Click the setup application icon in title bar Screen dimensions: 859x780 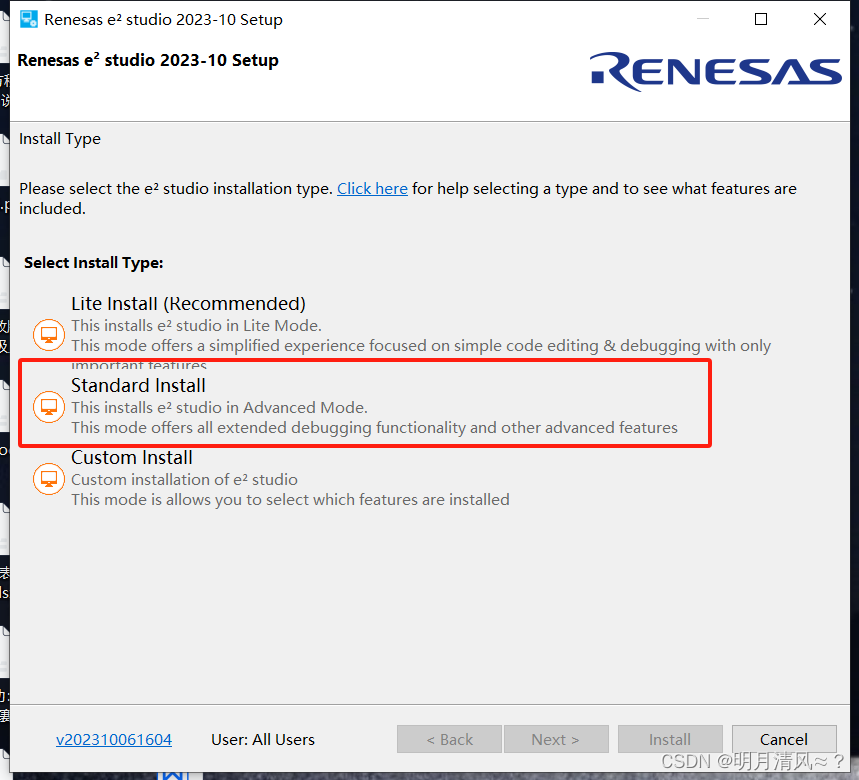tap(28, 19)
